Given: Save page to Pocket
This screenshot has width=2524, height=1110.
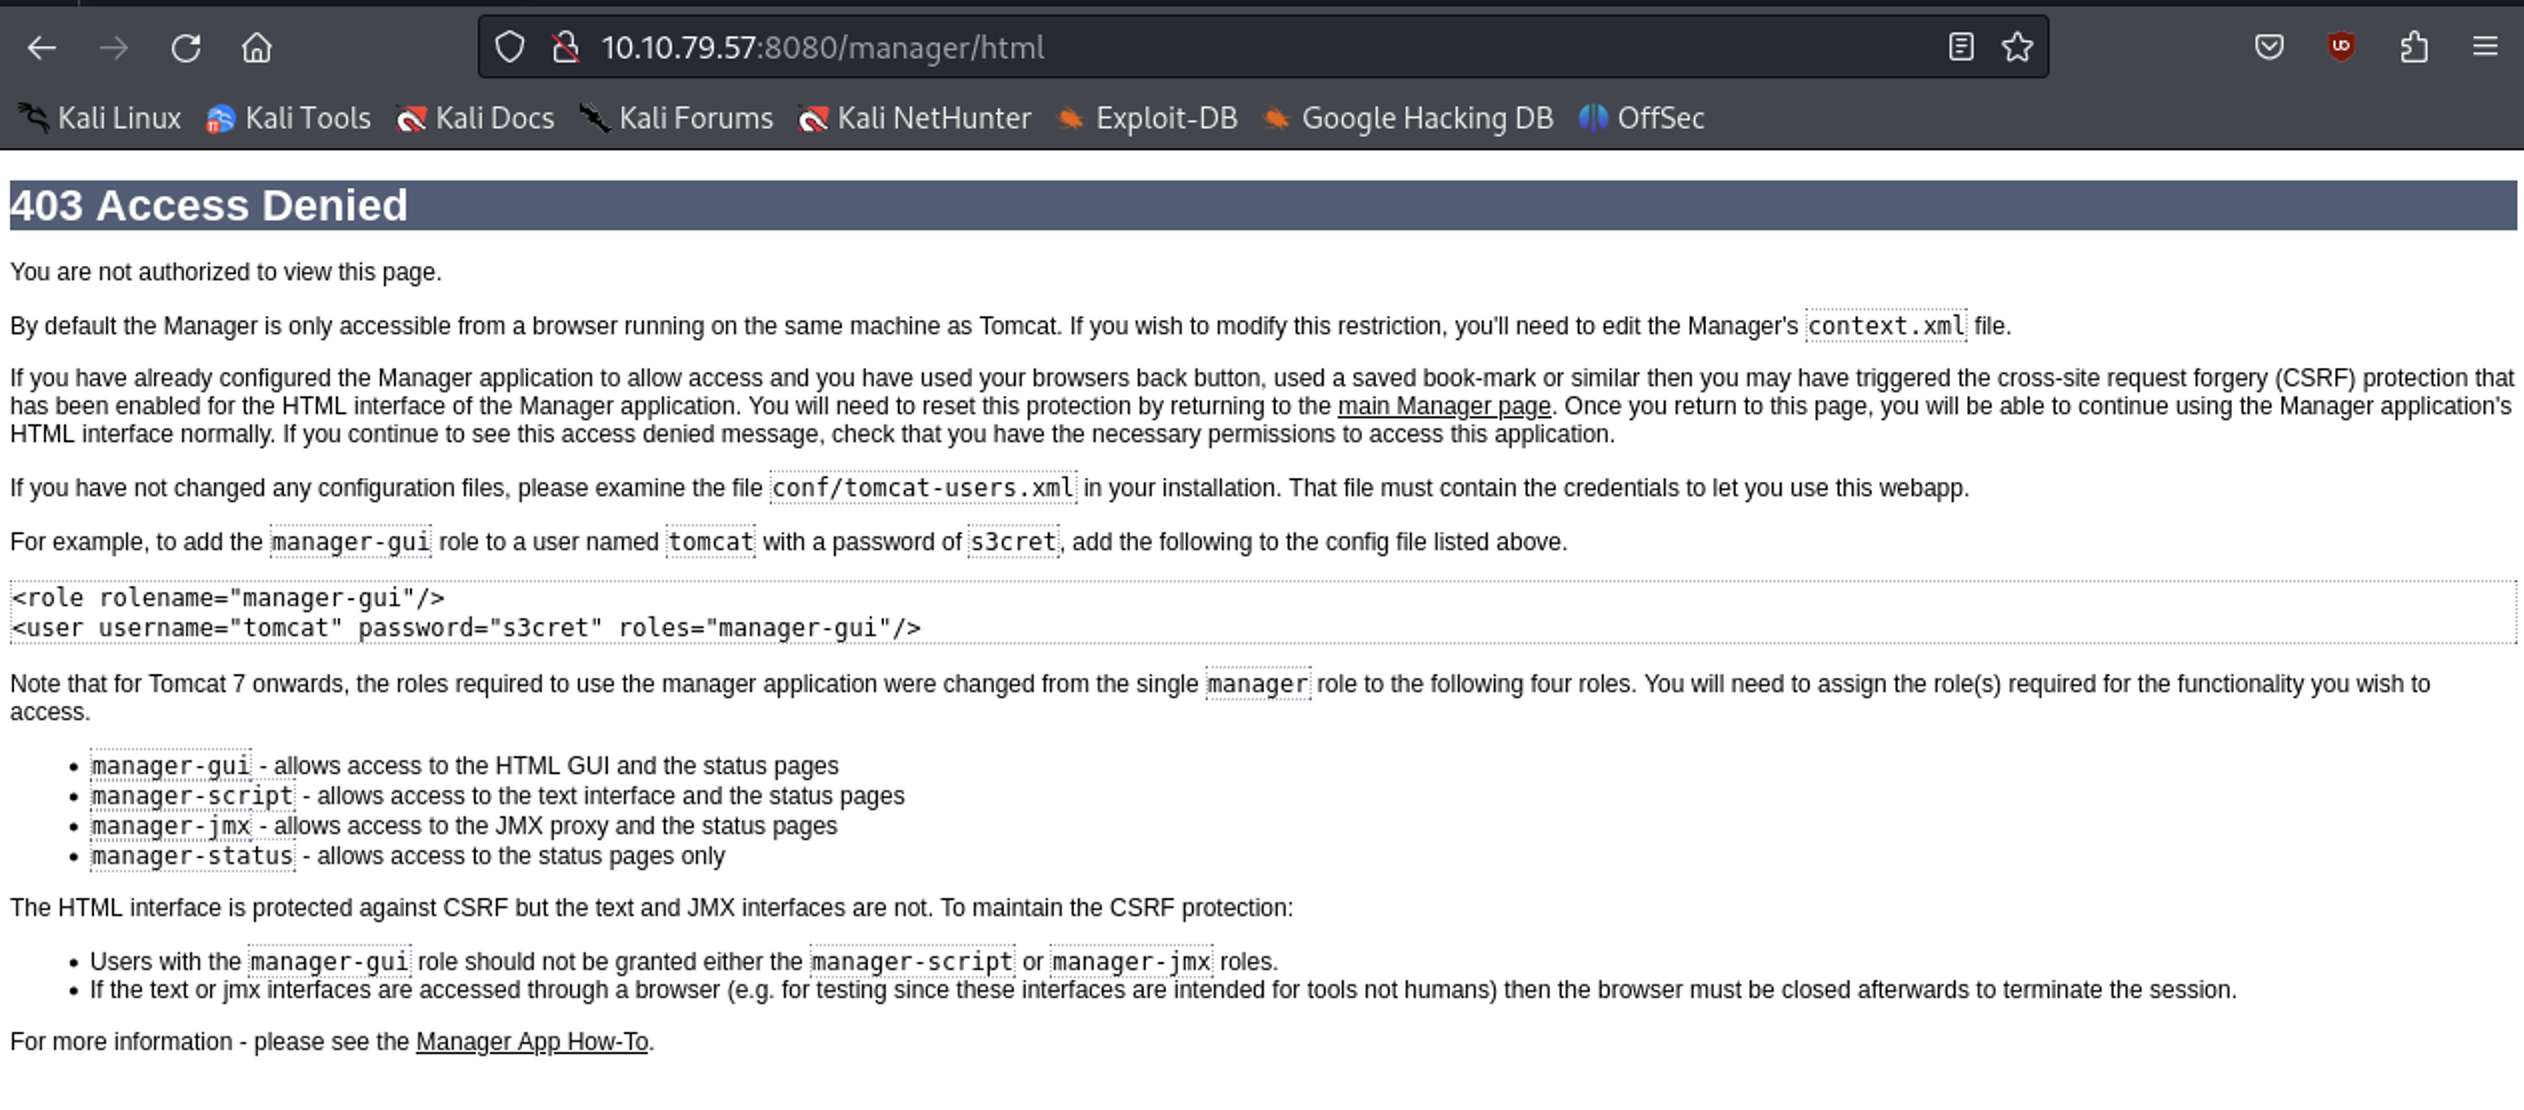Looking at the screenshot, I should tap(2269, 47).
